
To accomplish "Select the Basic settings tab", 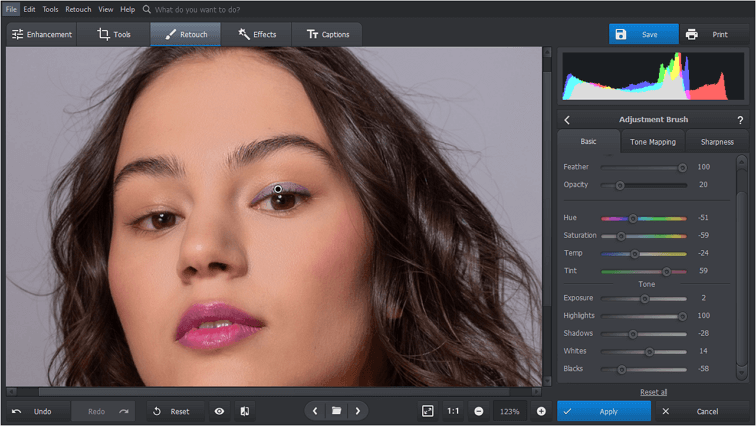I will 588,141.
